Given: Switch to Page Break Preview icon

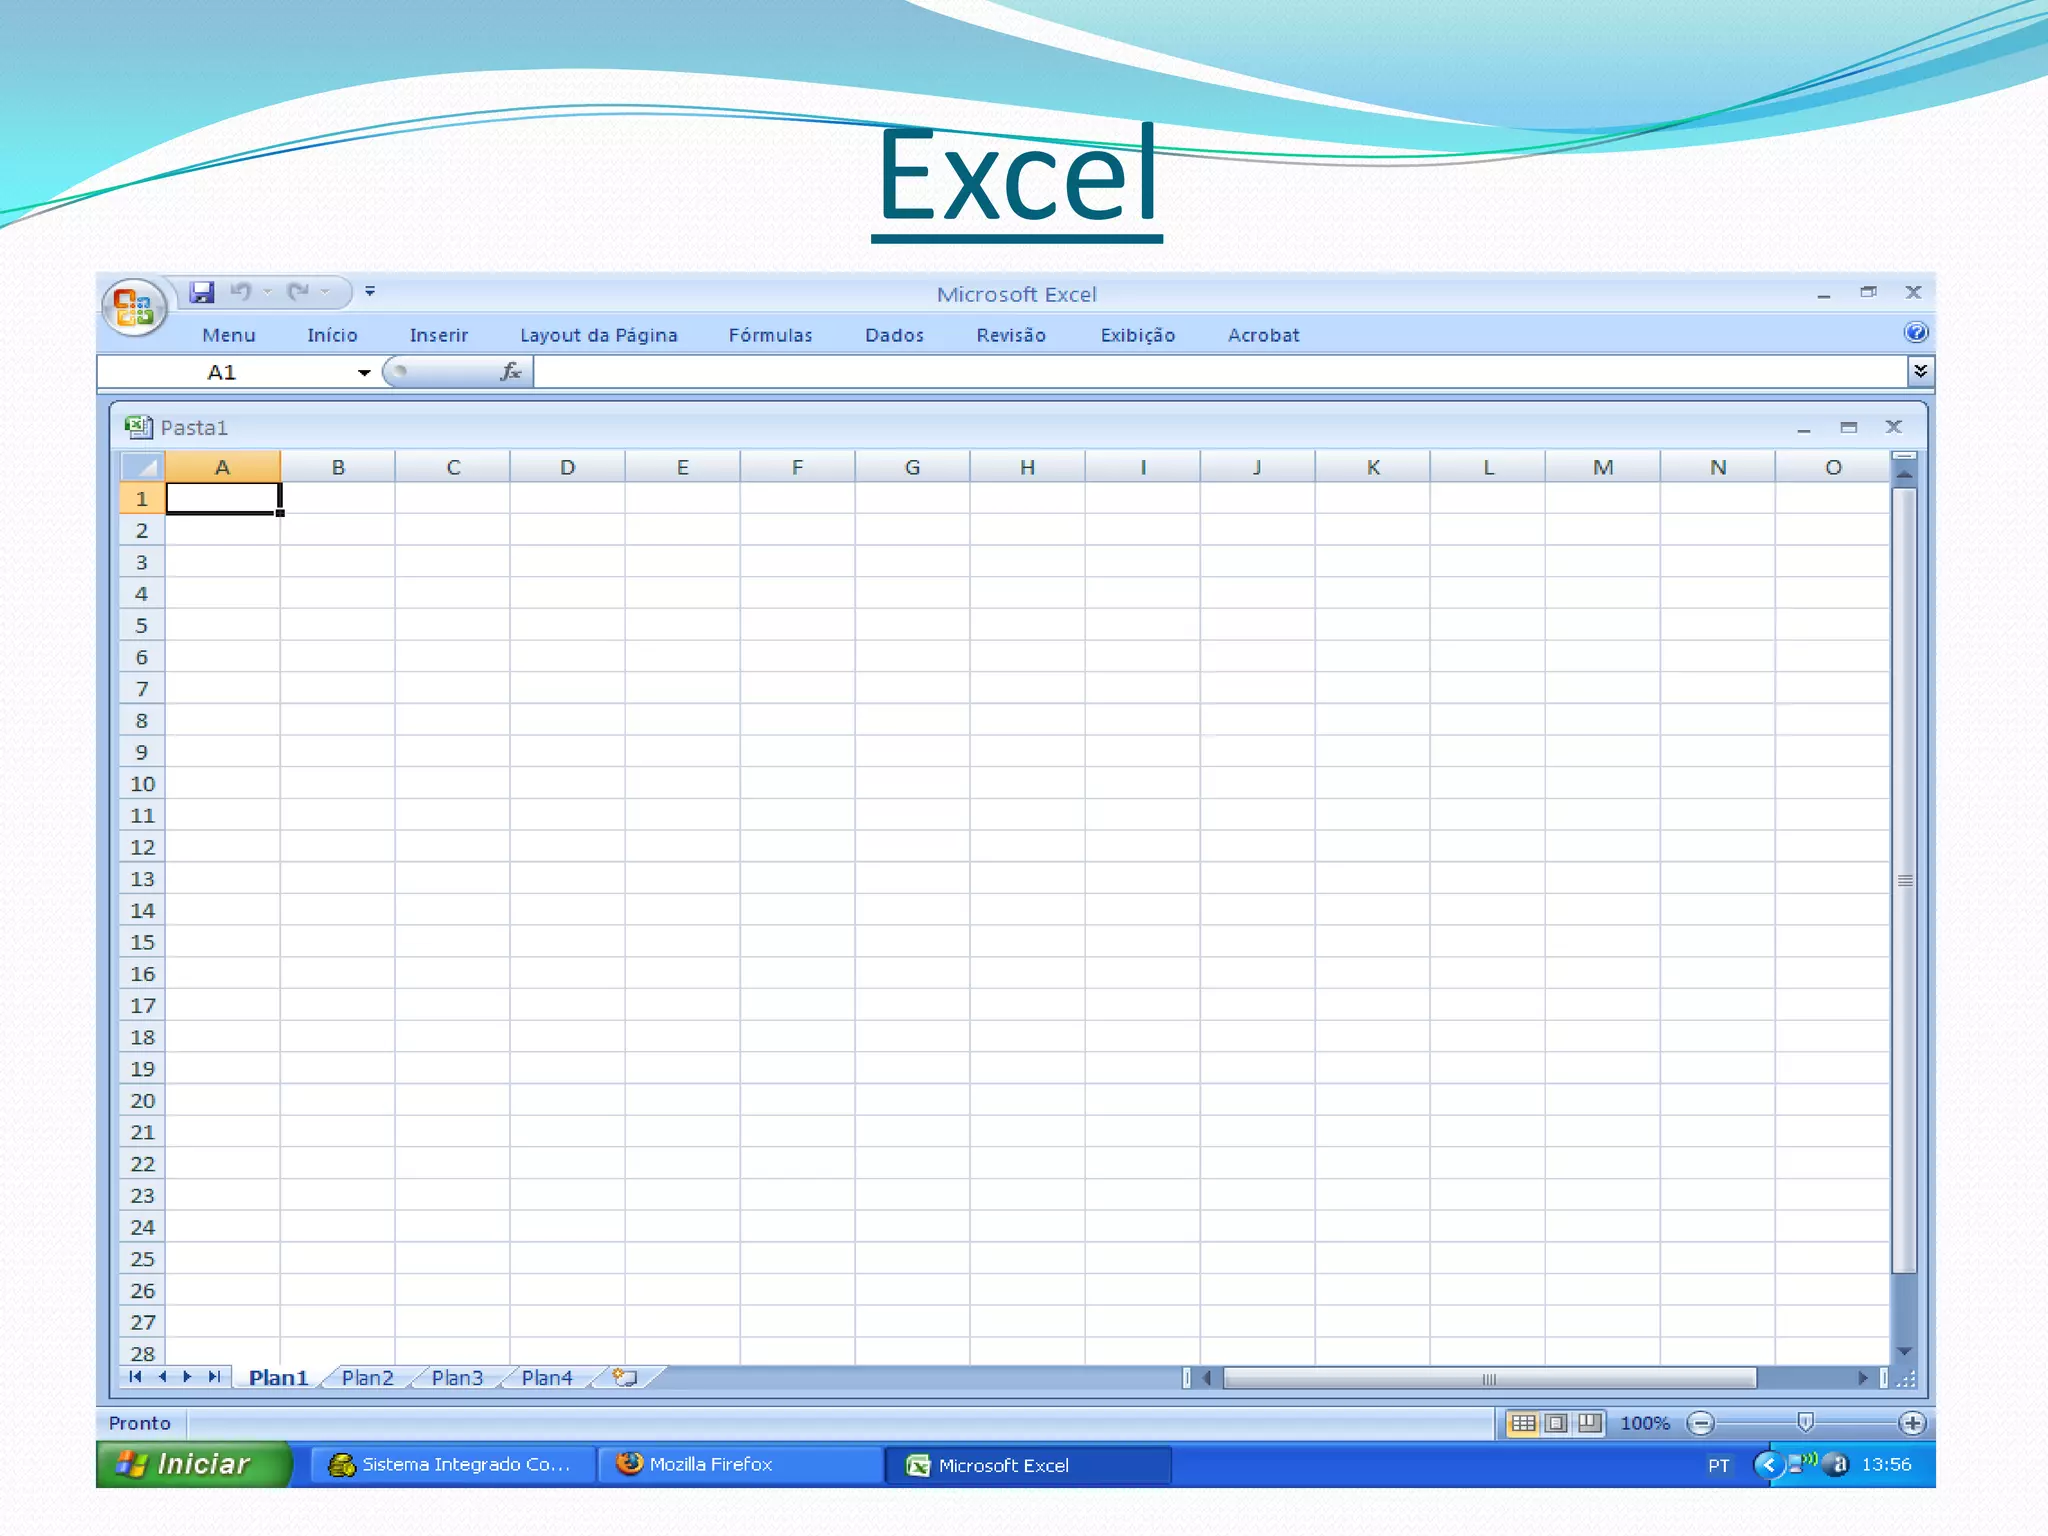Looking at the screenshot, I should (1589, 1423).
